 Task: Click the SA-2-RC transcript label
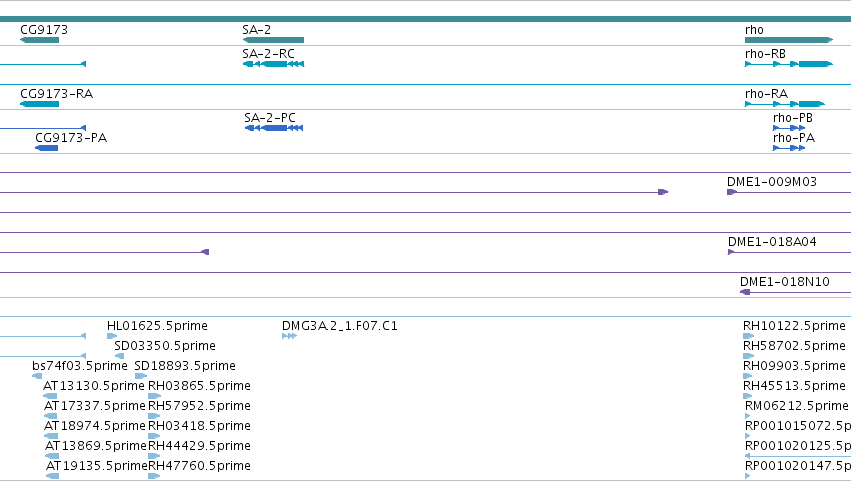(x=268, y=54)
